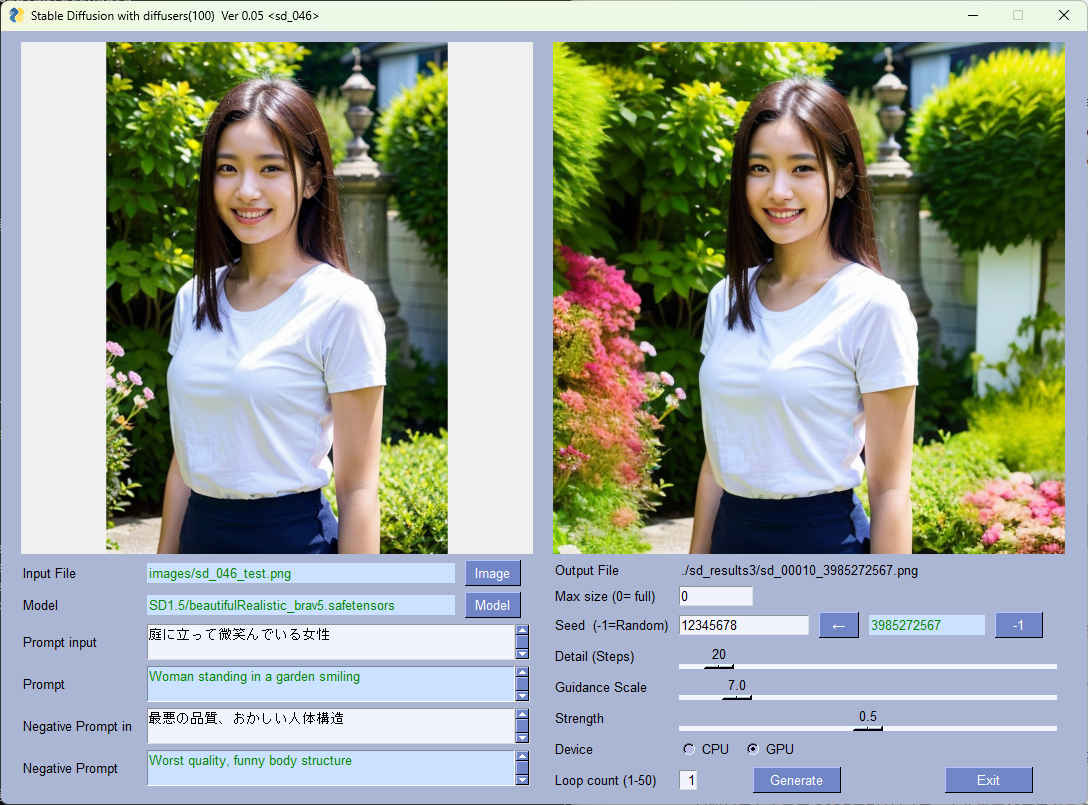Select the GPU device radio button

point(753,749)
